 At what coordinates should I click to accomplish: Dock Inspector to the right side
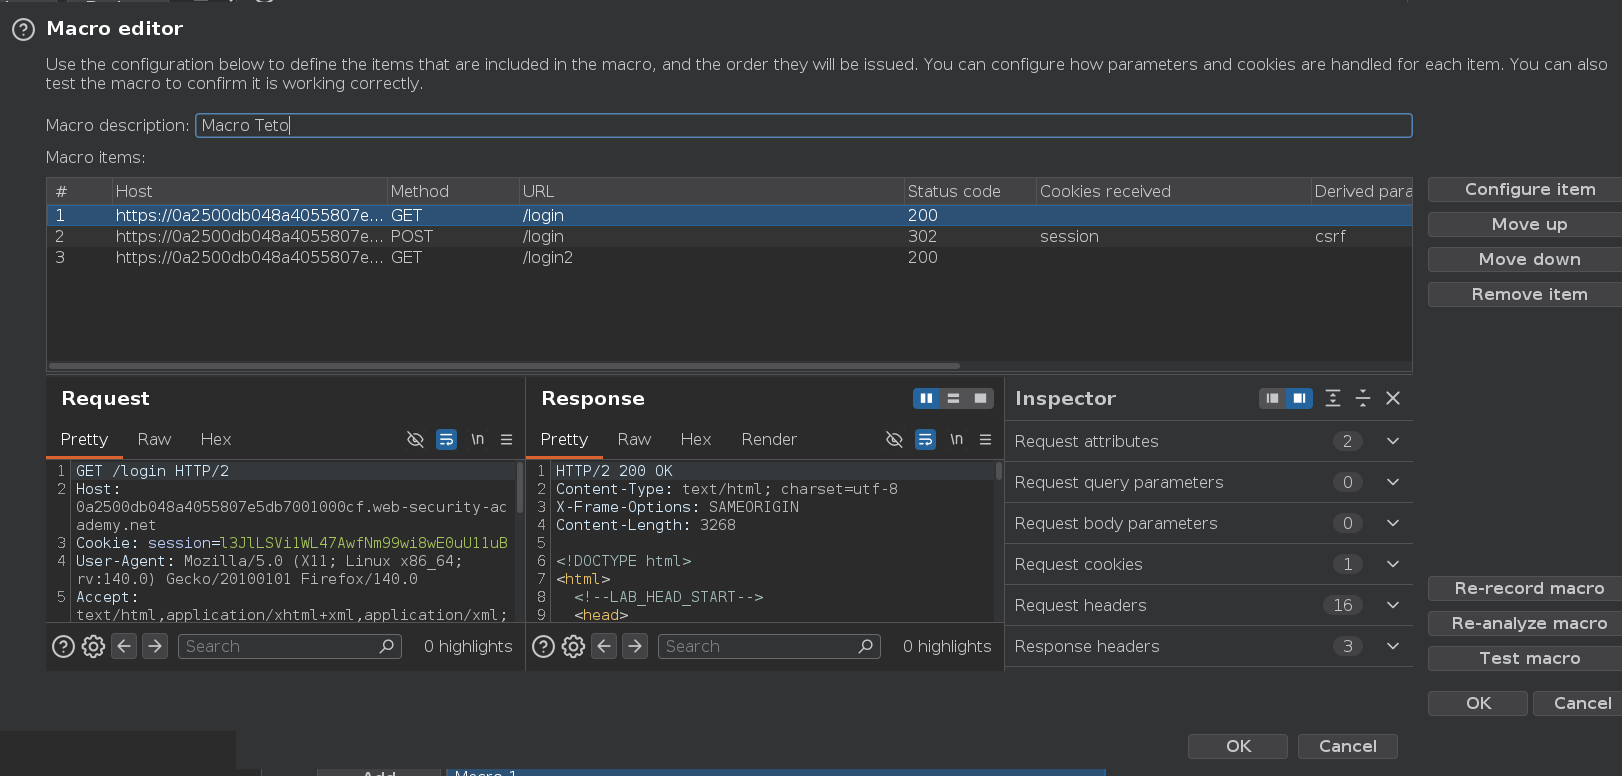(1299, 398)
